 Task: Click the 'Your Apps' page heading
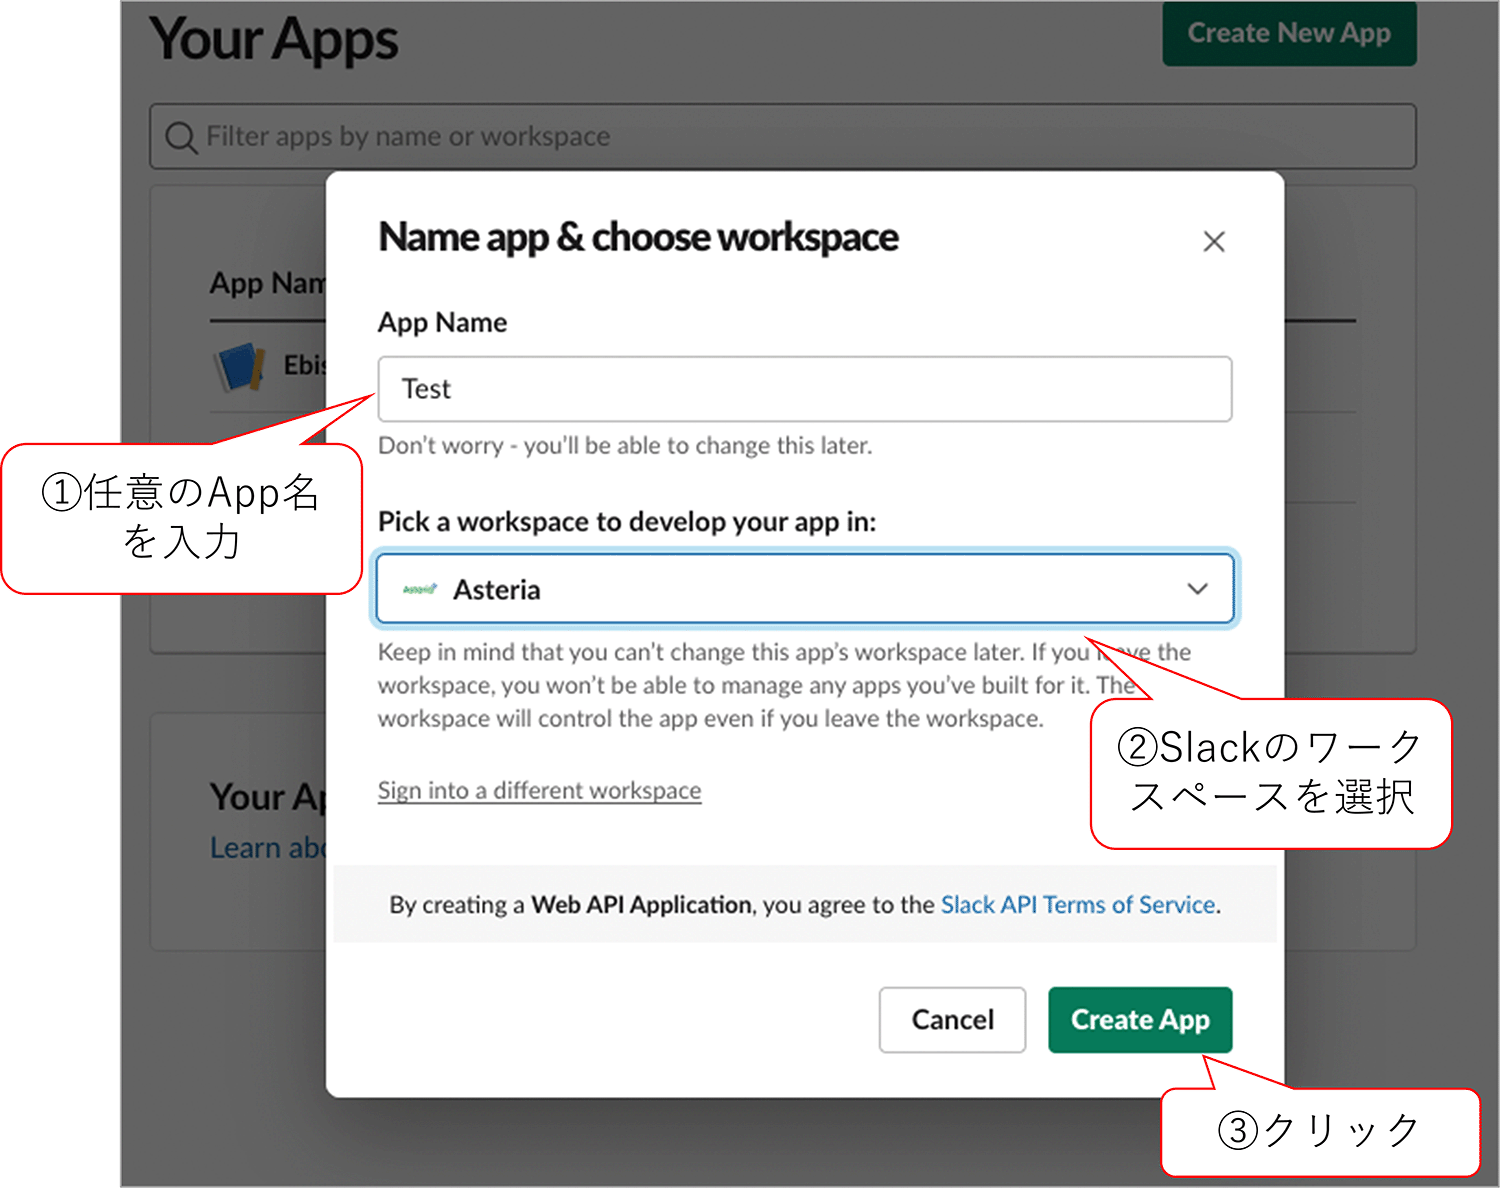[274, 39]
